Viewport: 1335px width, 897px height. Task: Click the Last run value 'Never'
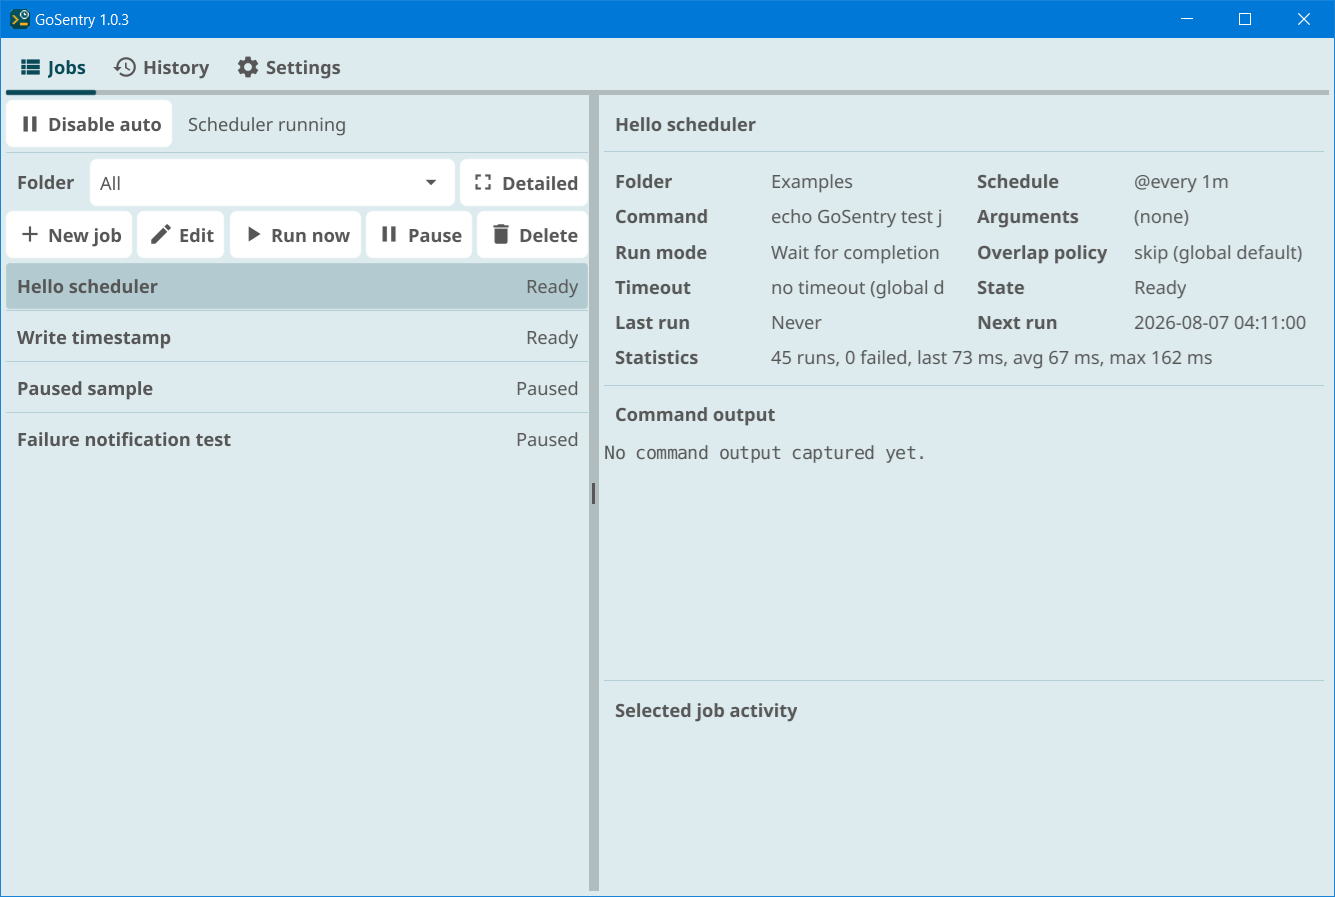(796, 323)
